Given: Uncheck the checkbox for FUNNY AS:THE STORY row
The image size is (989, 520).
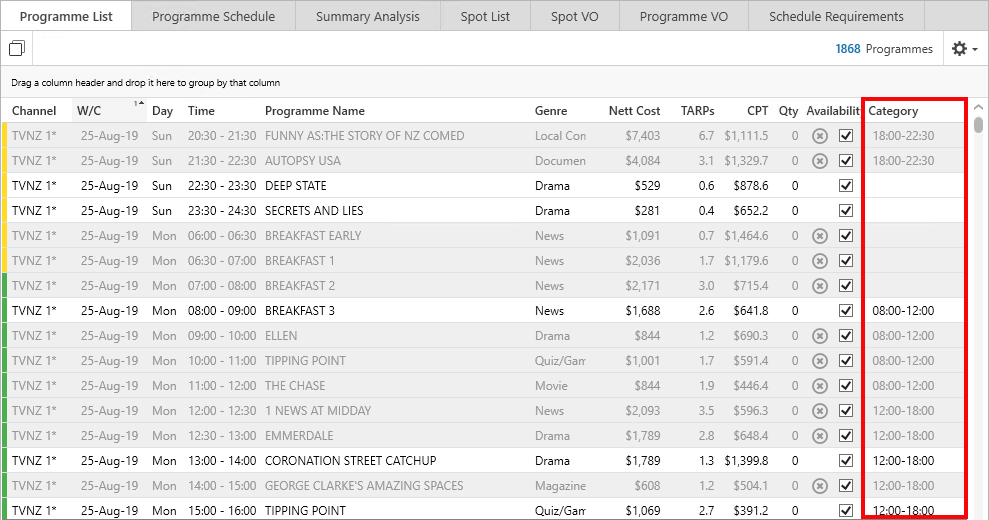Looking at the screenshot, I should tap(846, 136).
